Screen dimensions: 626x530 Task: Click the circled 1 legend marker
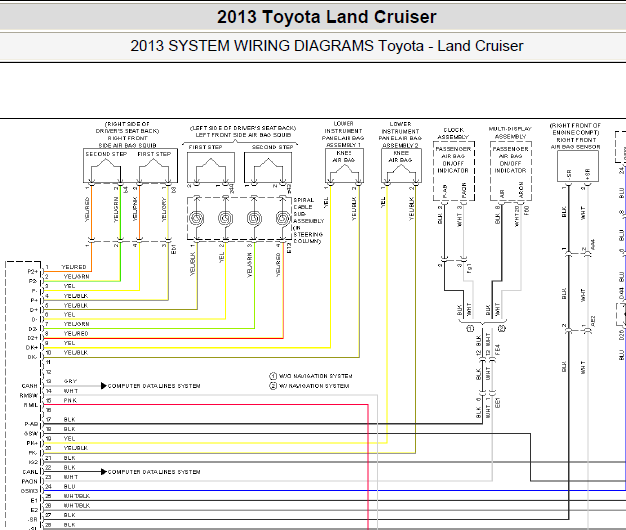(273, 376)
